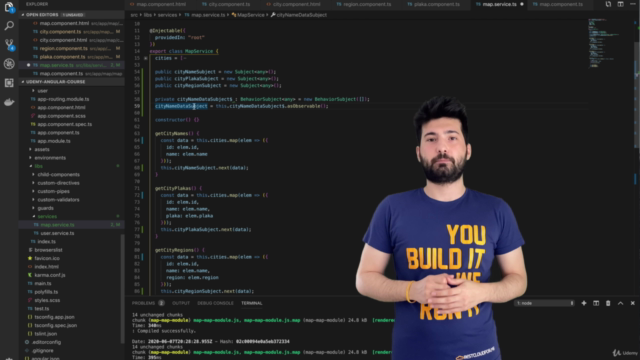Open the OUTPUT panel tab
The width and height of the screenshot is (640, 360).
pyautogui.click(x=181, y=303)
